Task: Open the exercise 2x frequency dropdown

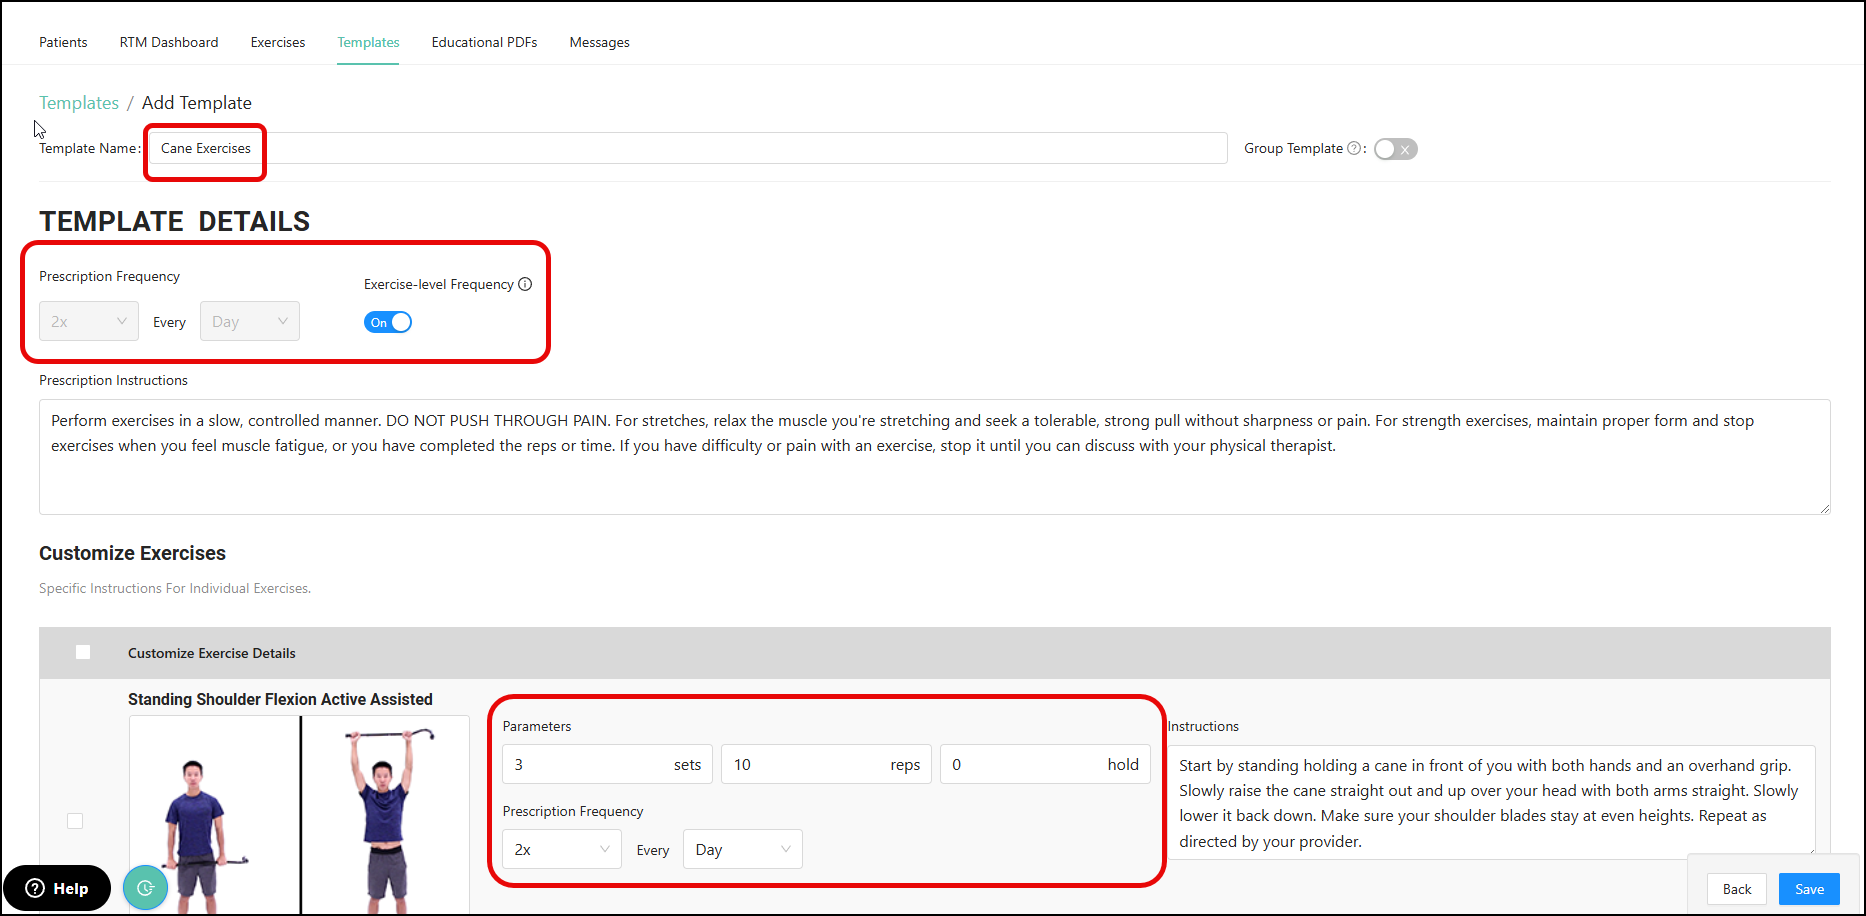Action: pyautogui.click(x=561, y=849)
